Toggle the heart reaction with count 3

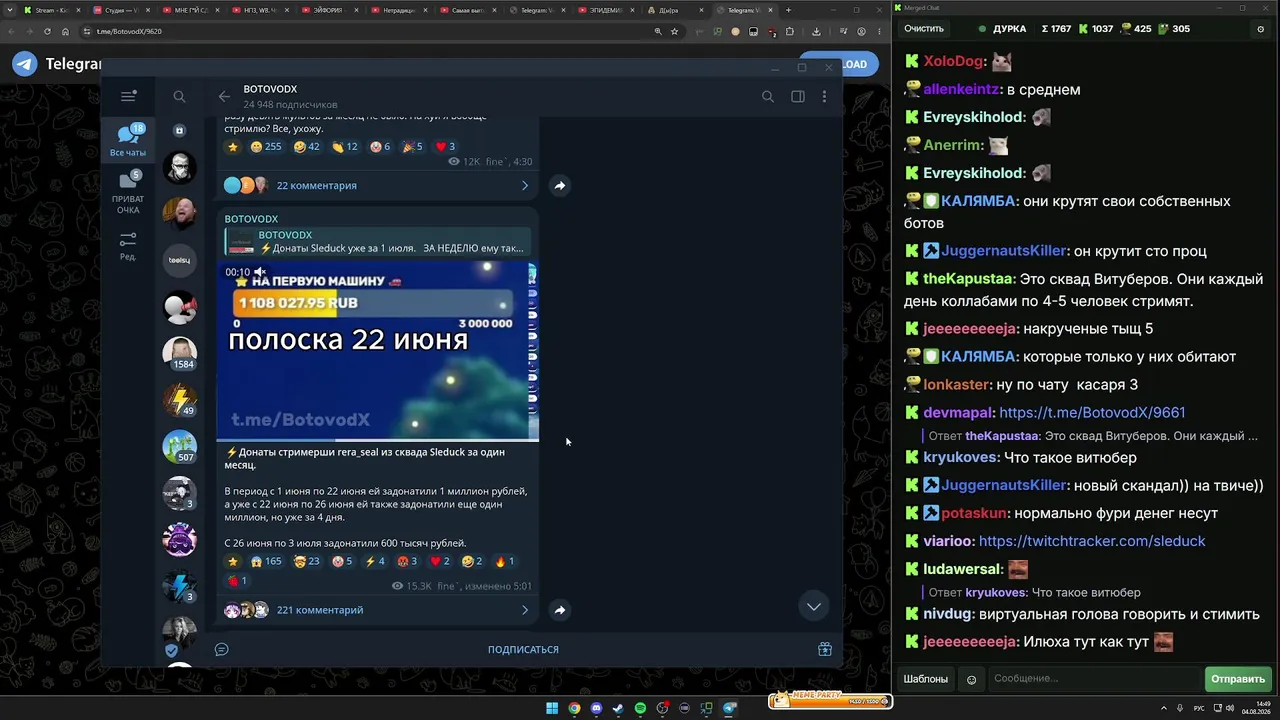445,147
